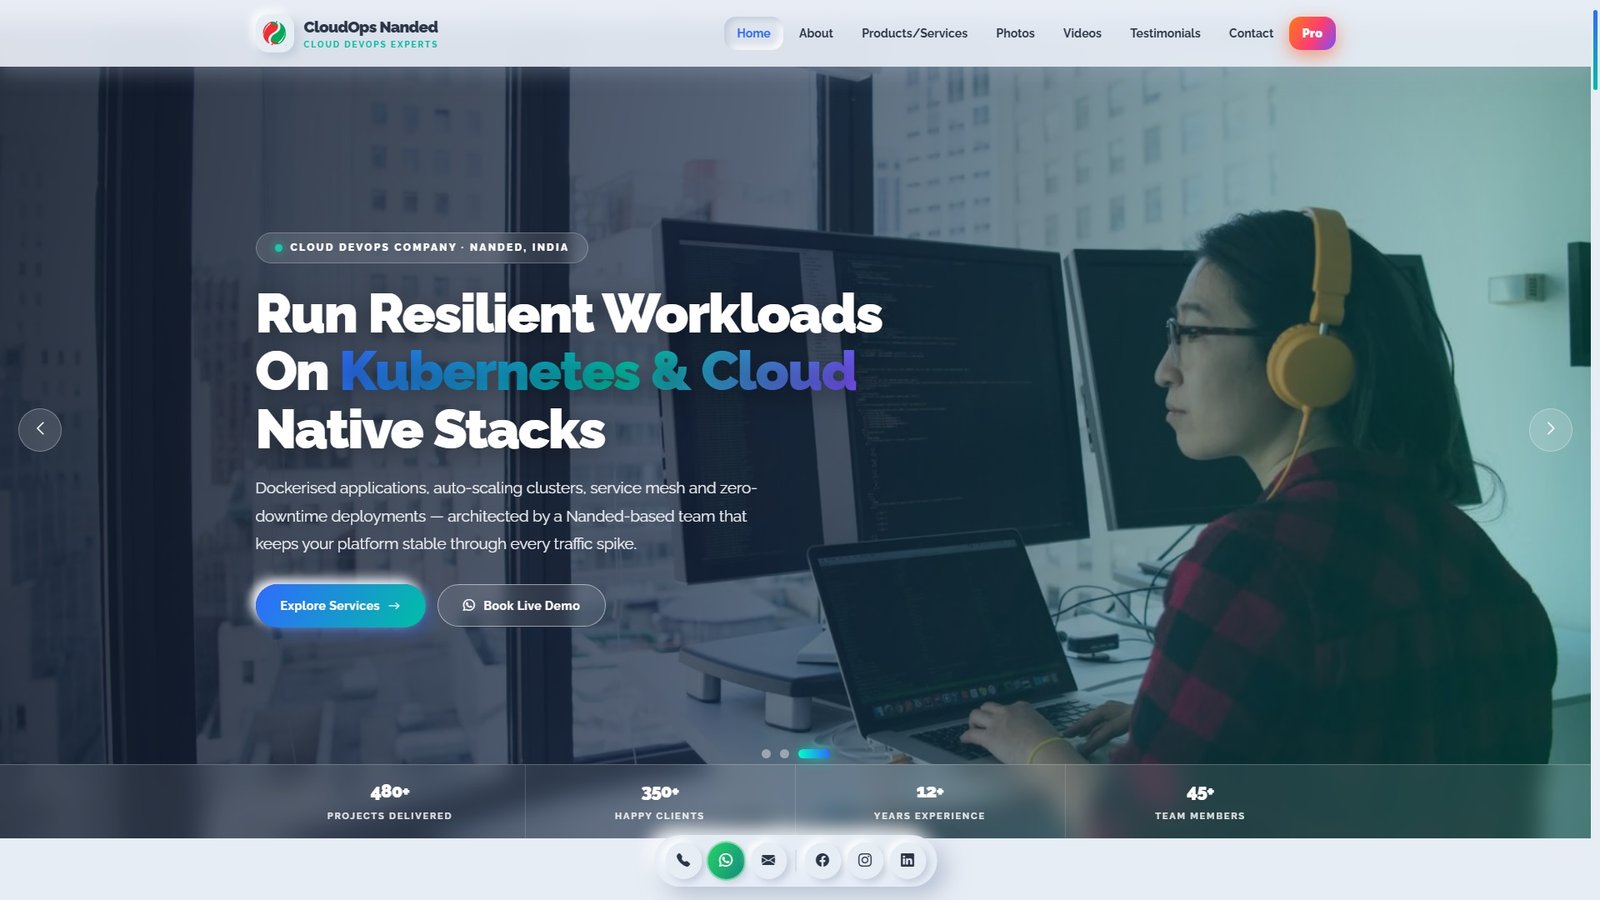Open the Contact nav link
The width and height of the screenshot is (1600, 900).
[1251, 33]
